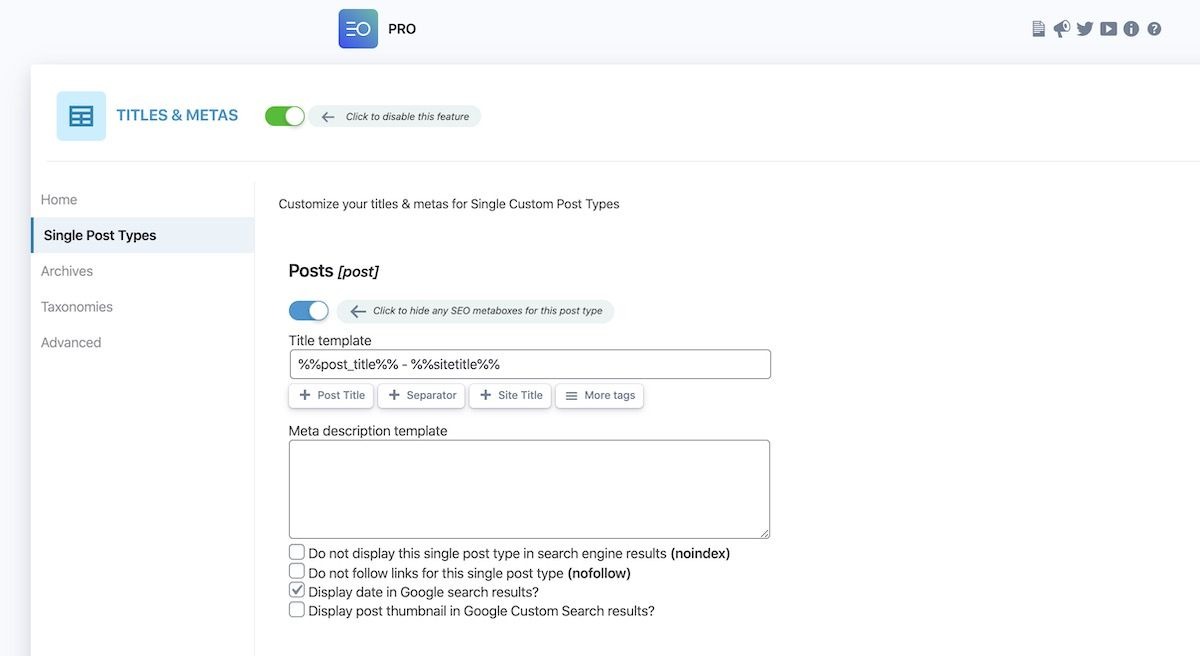Open the help question mark icon

pyautogui.click(x=1154, y=29)
